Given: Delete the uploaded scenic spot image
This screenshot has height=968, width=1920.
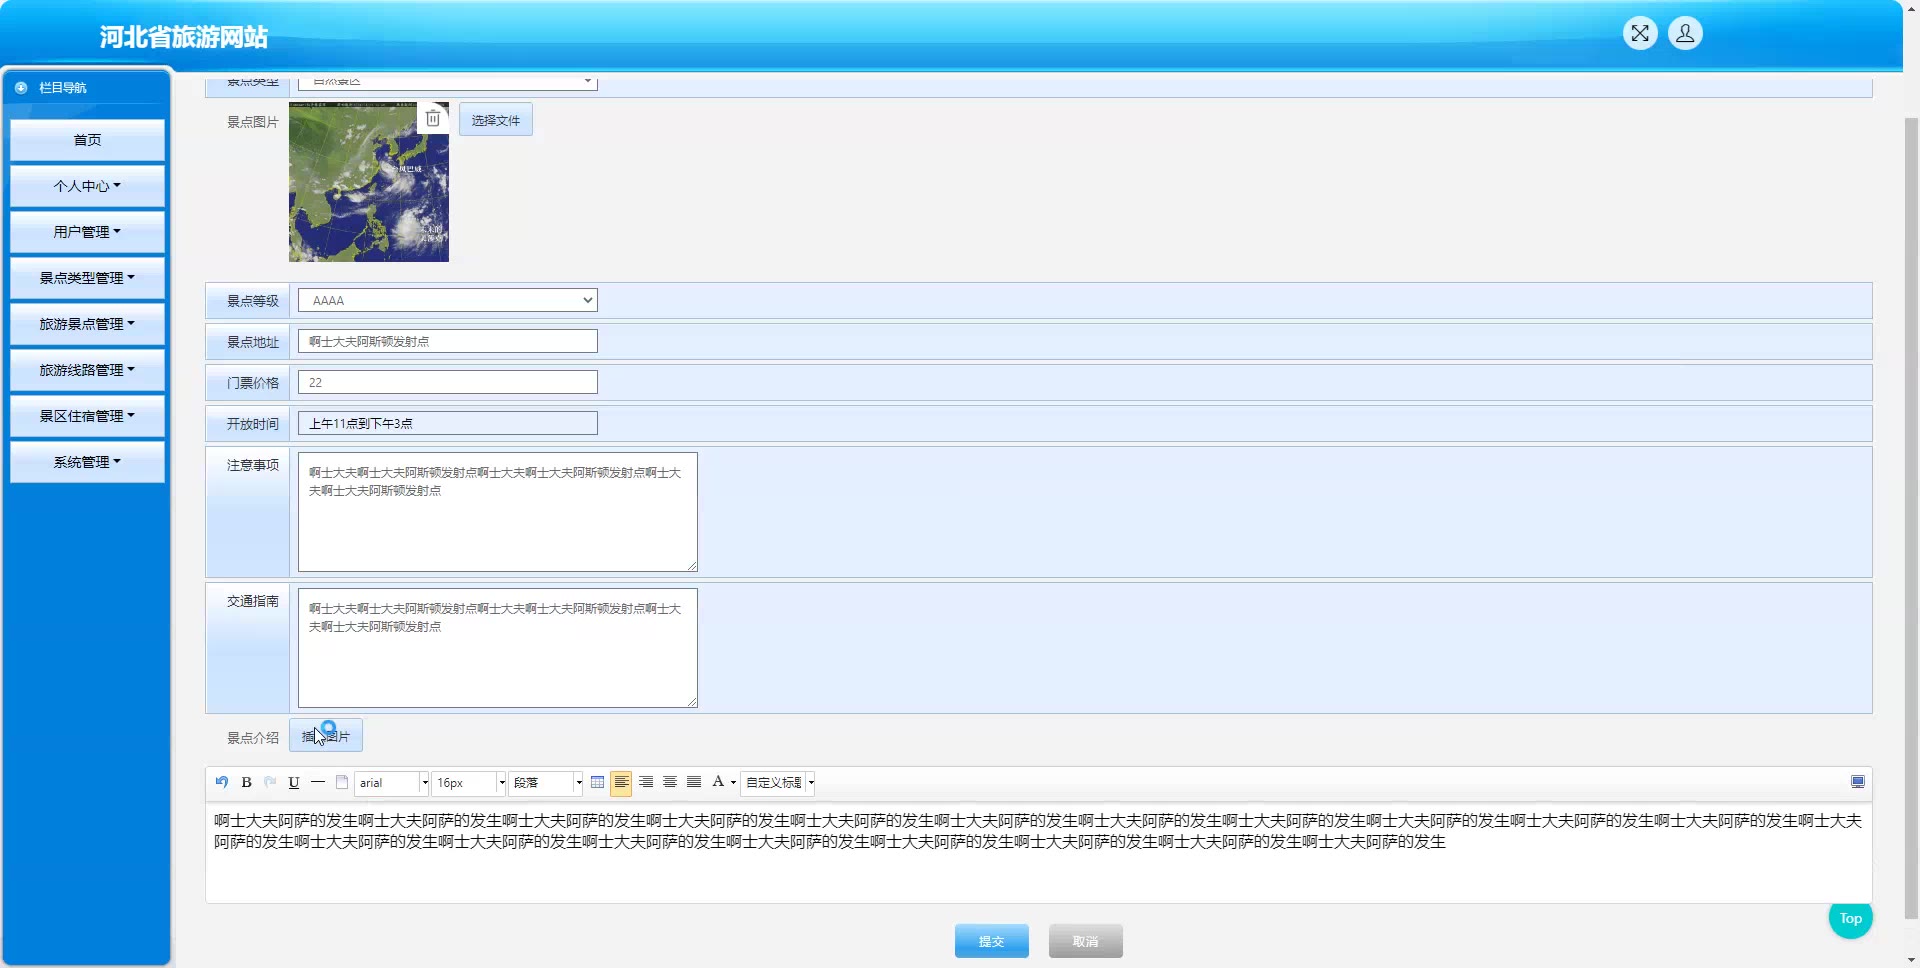Looking at the screenshot, I should click(x=433, y=118).
